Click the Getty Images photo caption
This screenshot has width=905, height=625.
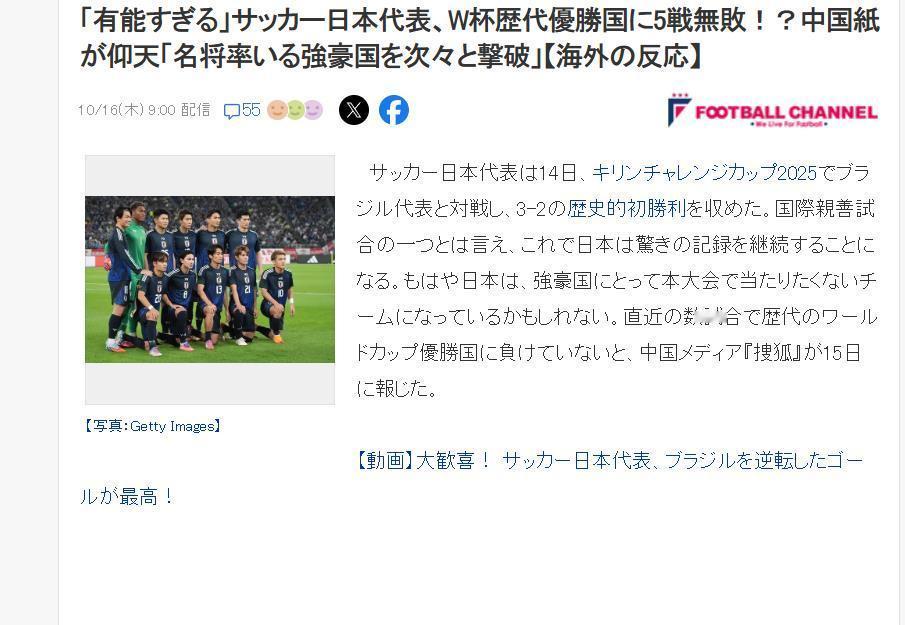[x=151, y=426]
